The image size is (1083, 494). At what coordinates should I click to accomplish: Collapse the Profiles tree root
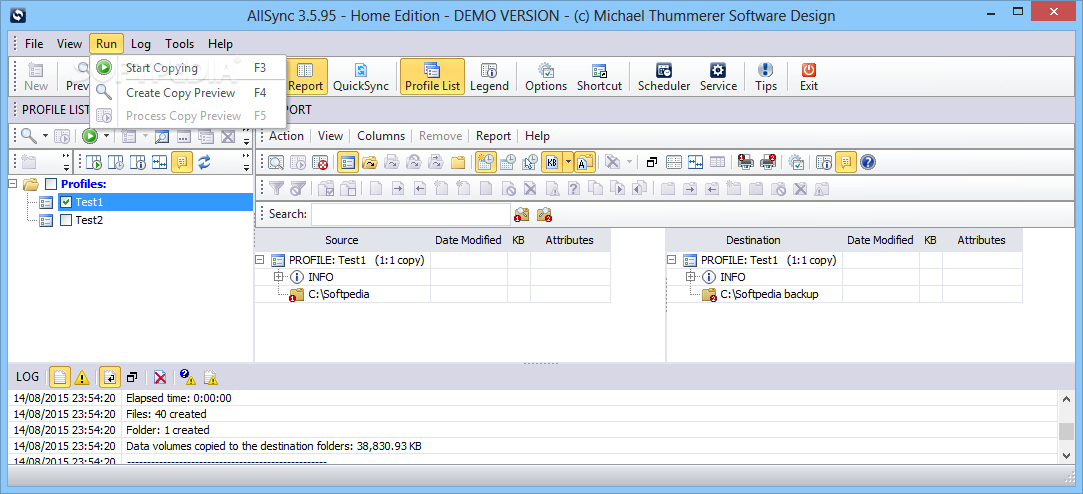click(12, 184)
